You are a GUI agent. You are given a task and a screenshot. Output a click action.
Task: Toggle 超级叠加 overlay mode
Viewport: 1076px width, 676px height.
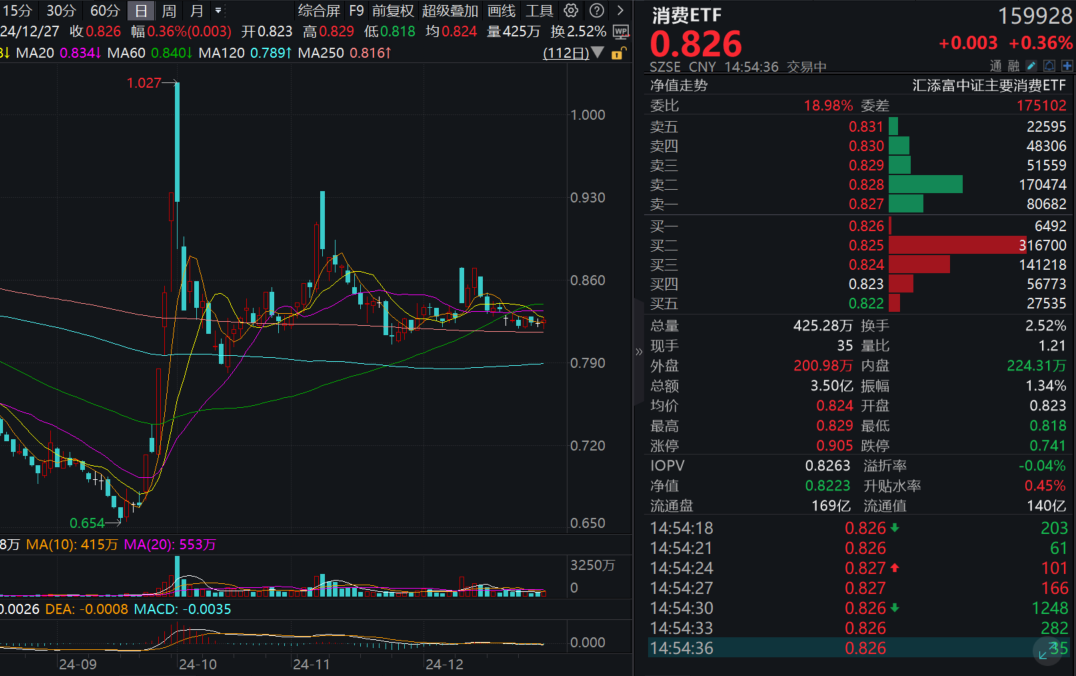click(x=450, y=11)
